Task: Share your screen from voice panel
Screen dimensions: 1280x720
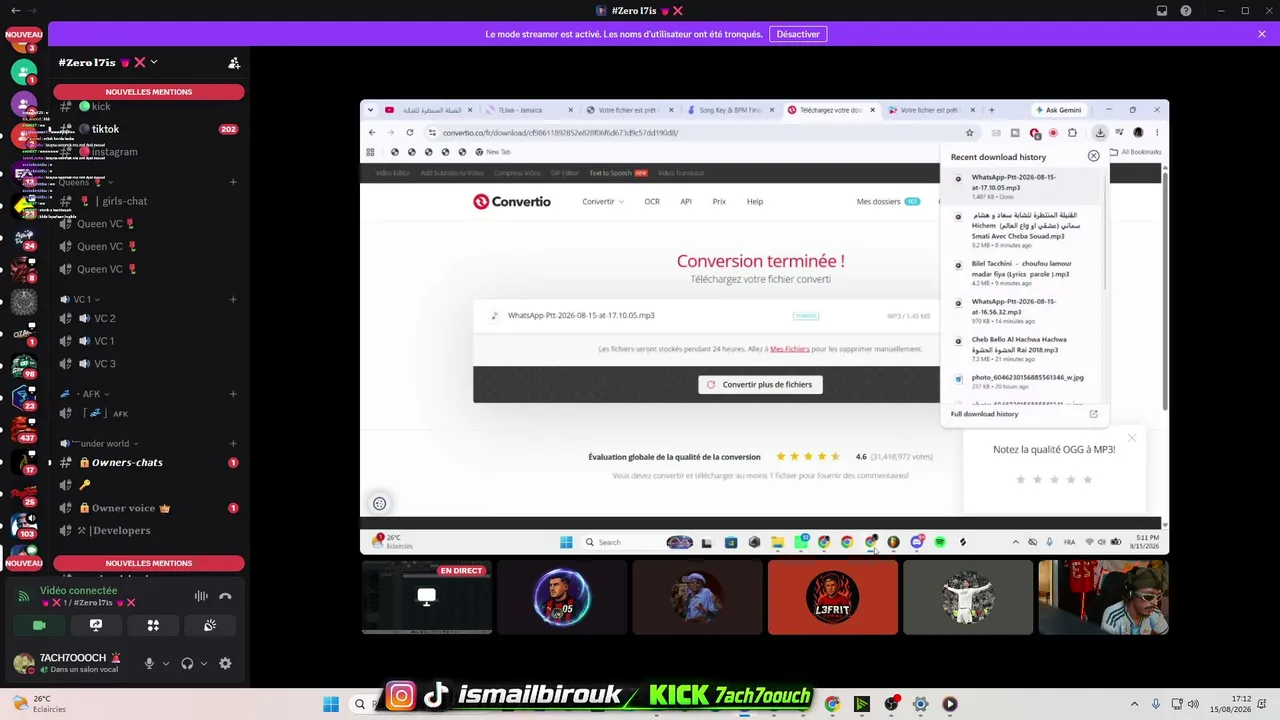Action: tap(96, 625)
